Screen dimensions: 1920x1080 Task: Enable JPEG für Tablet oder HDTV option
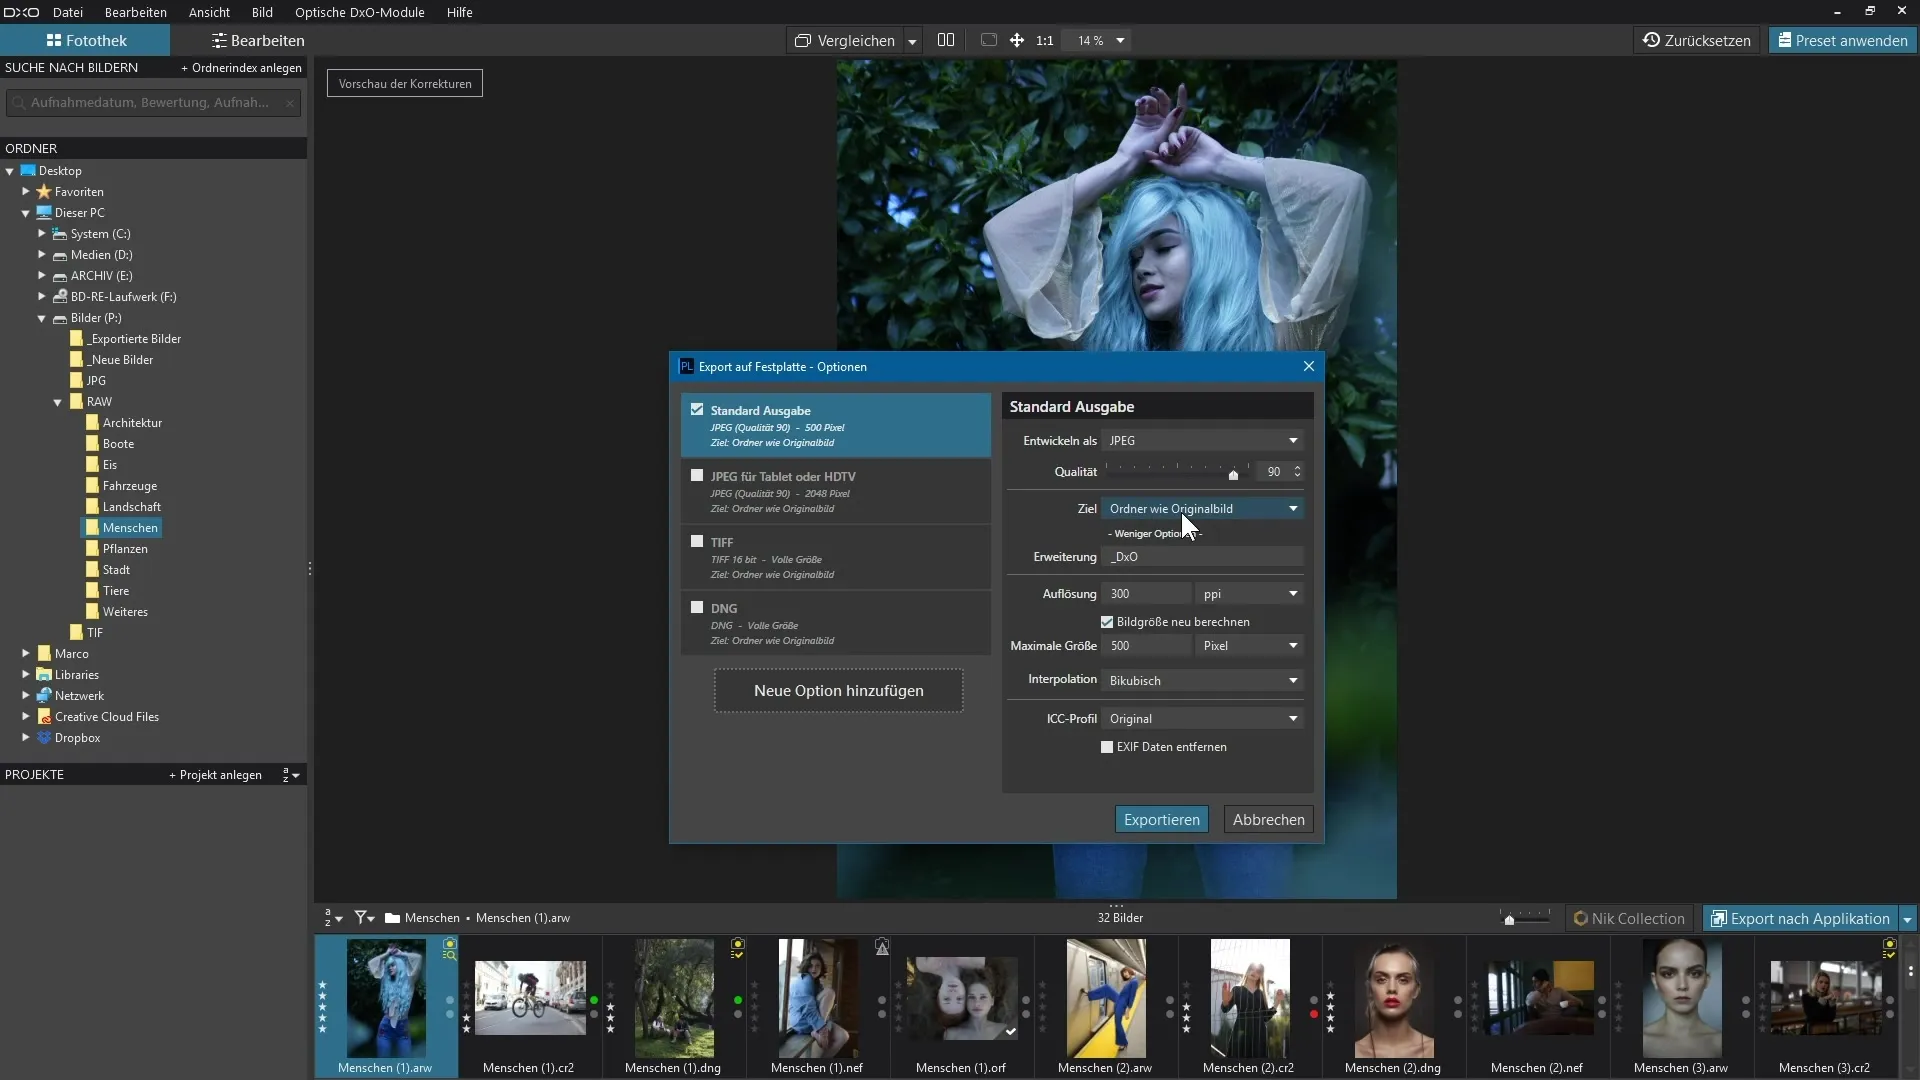[697, 476]
